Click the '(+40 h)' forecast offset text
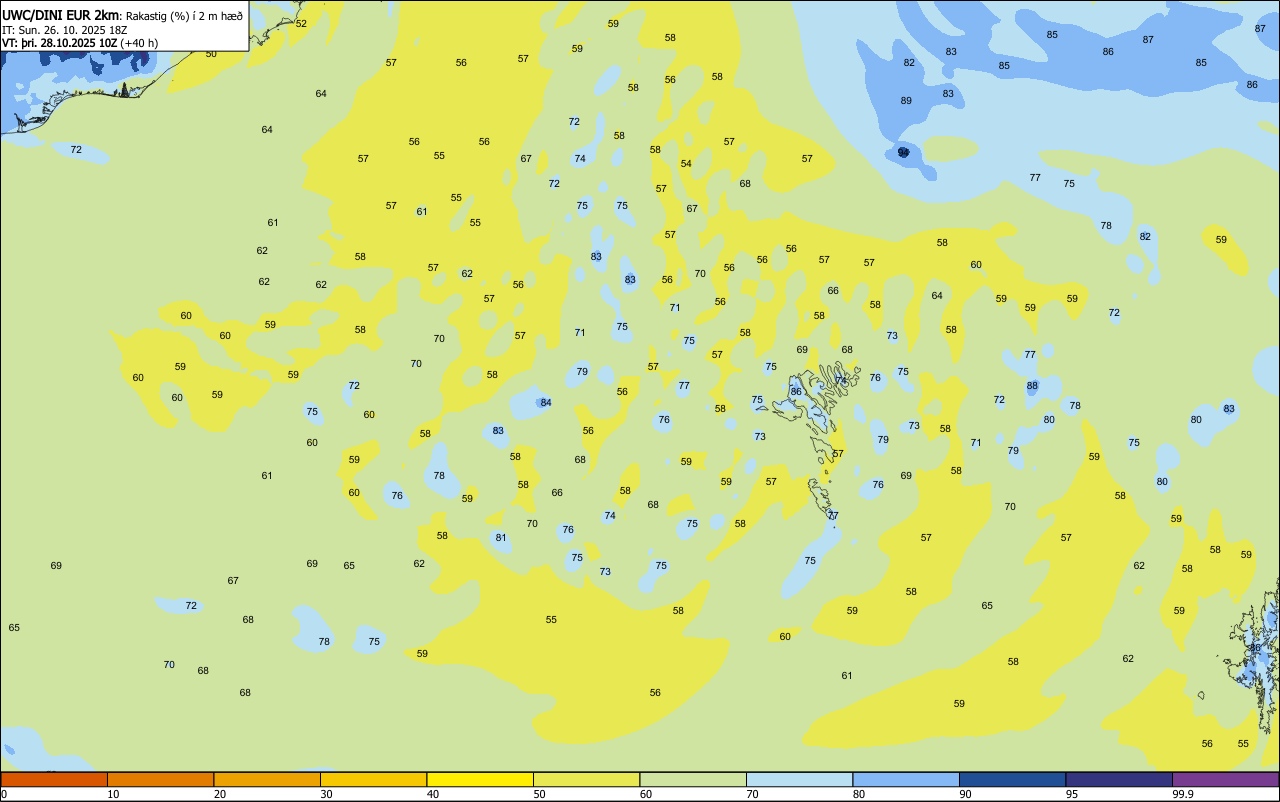 (139, 43)
